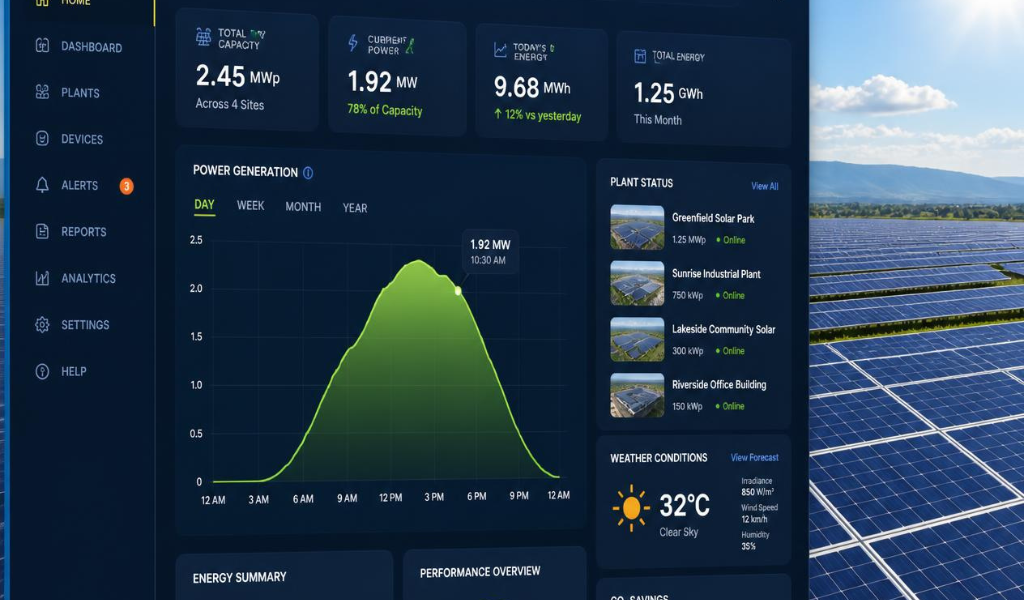This screenshot has width=1024, height=600.
Task: Click the Current Power lightning icon
Action: coord(353,43)
